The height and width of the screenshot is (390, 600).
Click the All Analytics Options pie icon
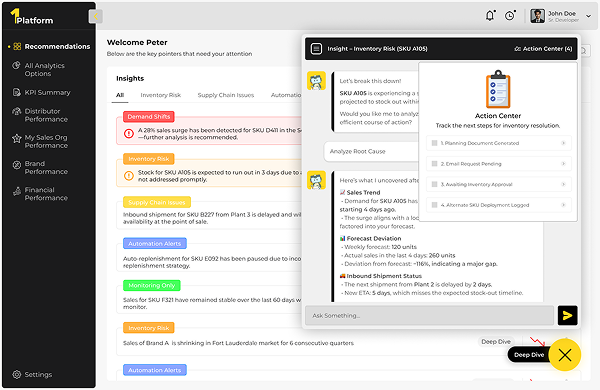point(16,65)
